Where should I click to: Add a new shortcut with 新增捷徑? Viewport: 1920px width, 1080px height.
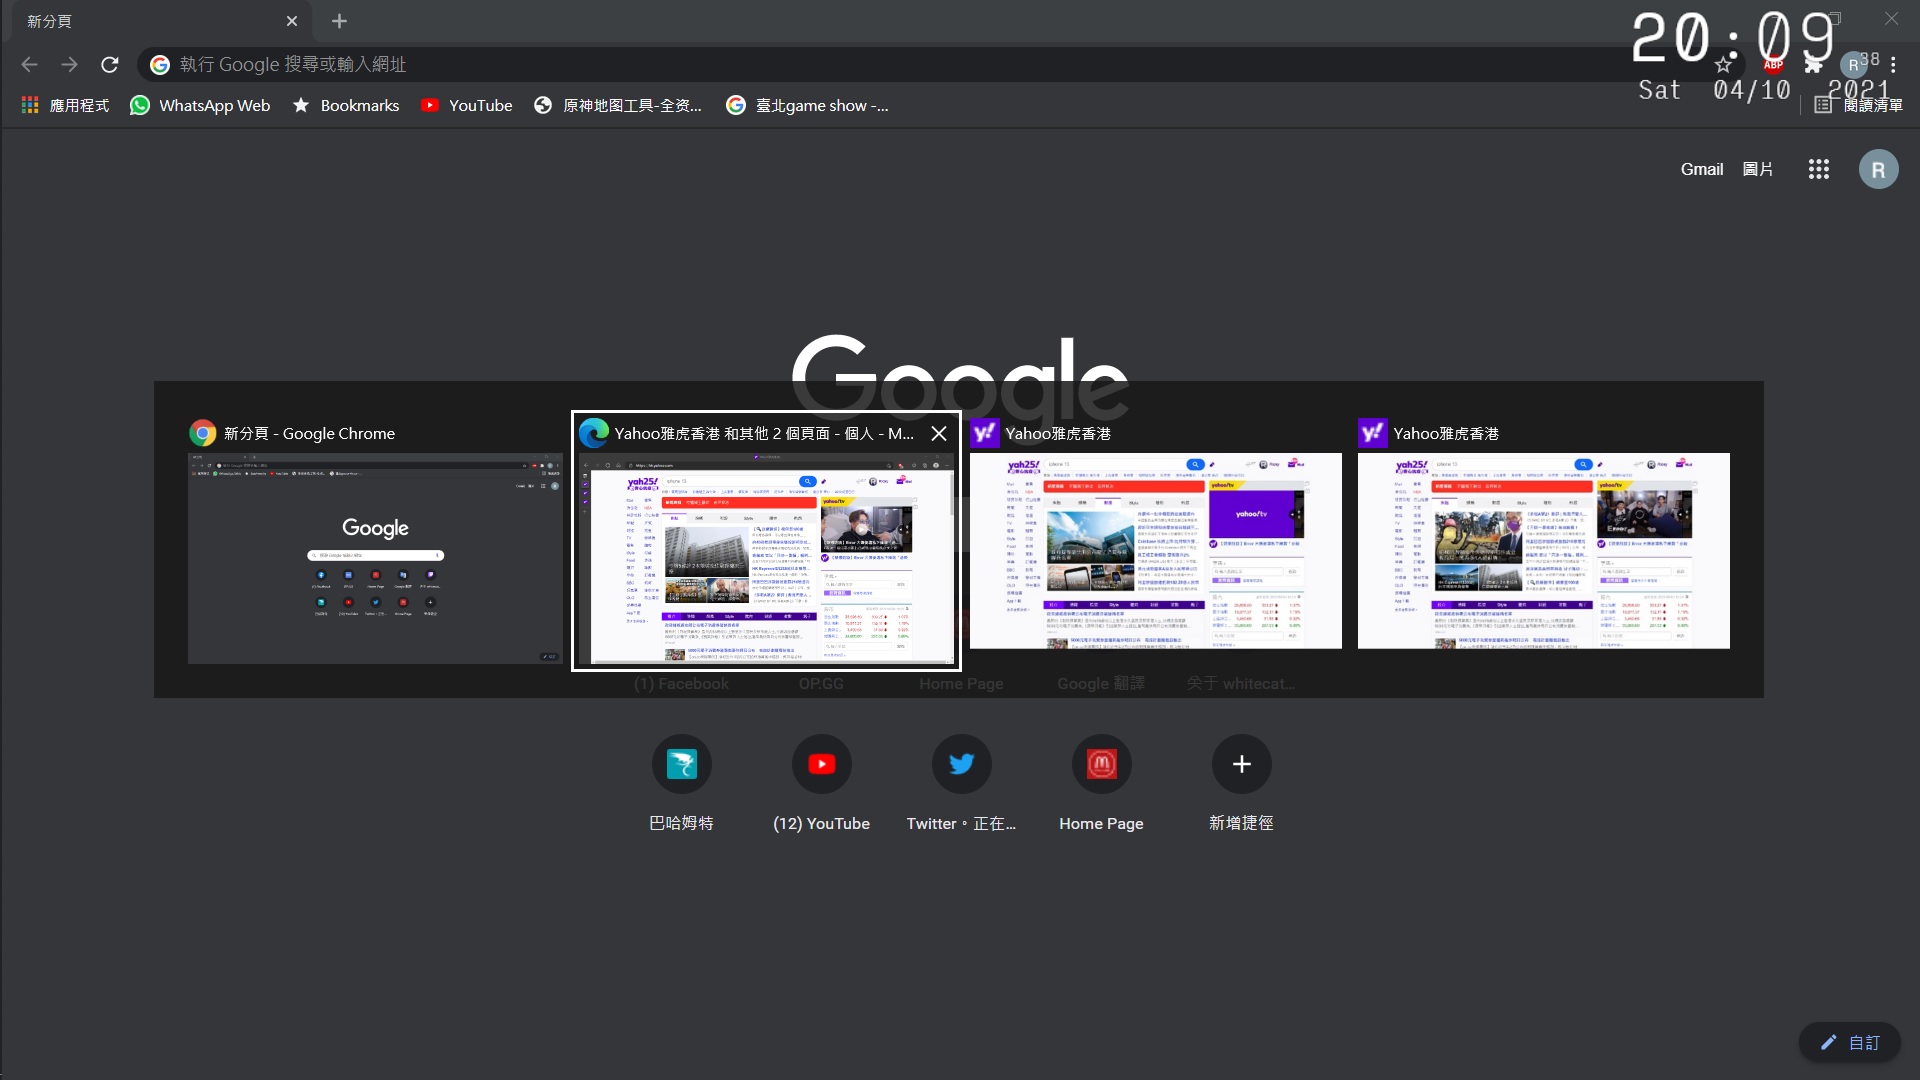point(1241,784)
